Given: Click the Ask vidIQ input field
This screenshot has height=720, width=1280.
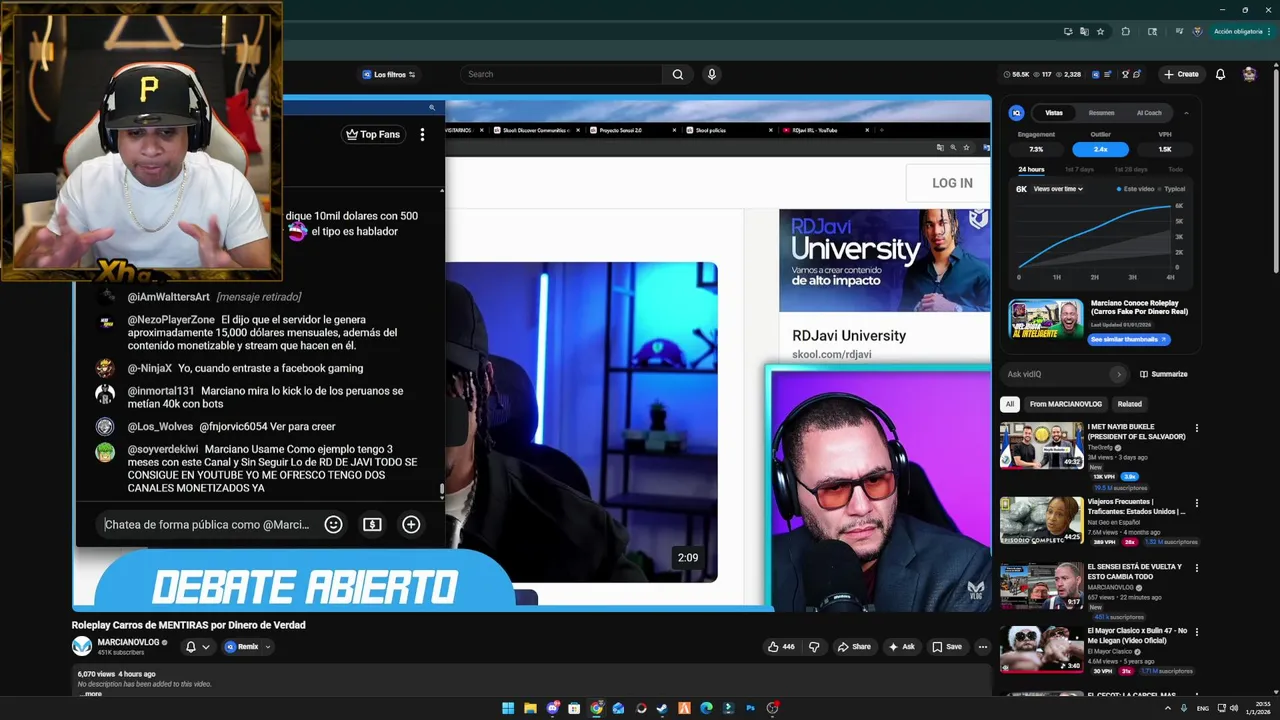Looking at the screenshot, I should tap(1058, 374).
